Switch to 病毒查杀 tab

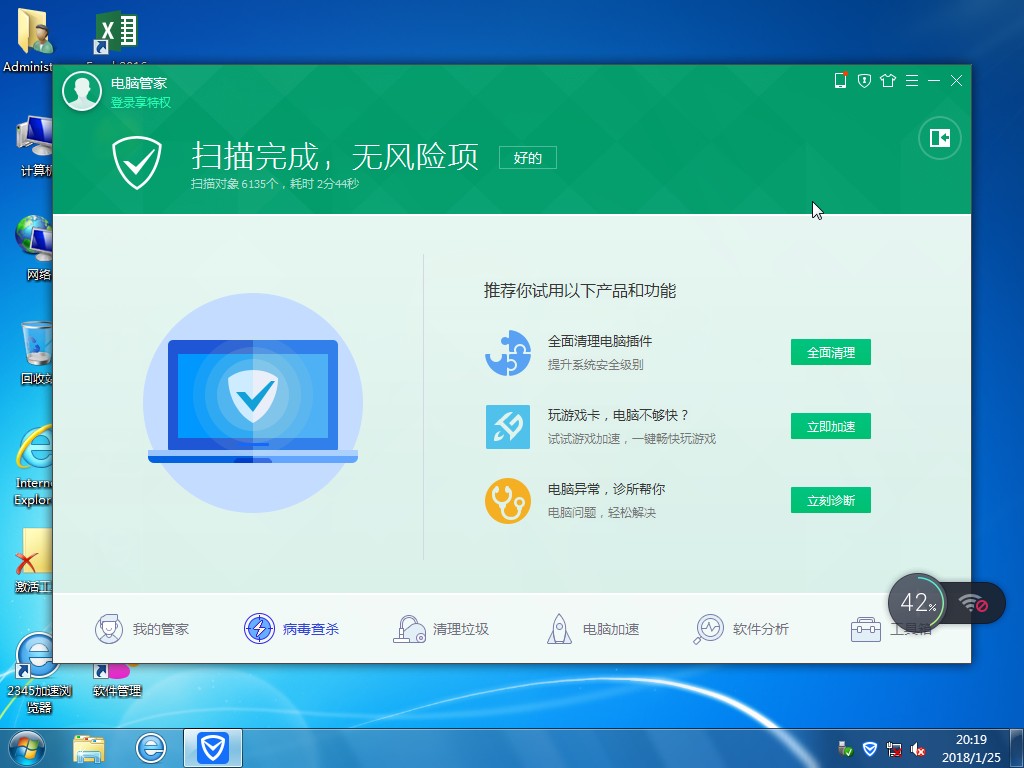[291, 629]
